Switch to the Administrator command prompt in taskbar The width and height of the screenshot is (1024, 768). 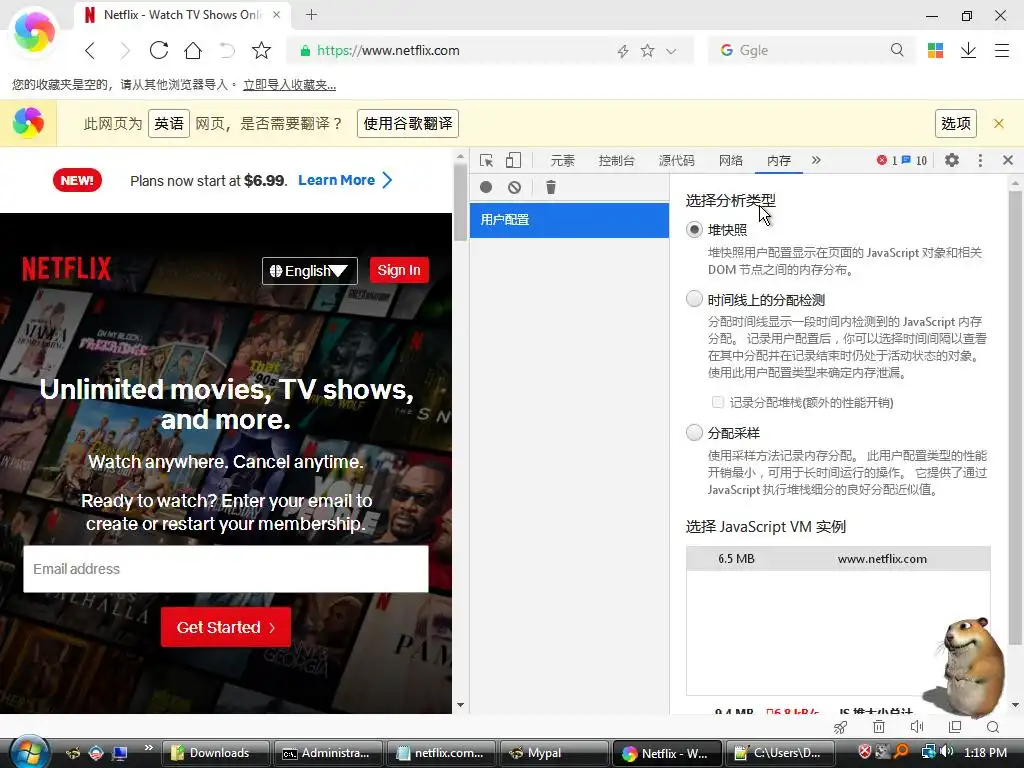click(x=328, y=753)
